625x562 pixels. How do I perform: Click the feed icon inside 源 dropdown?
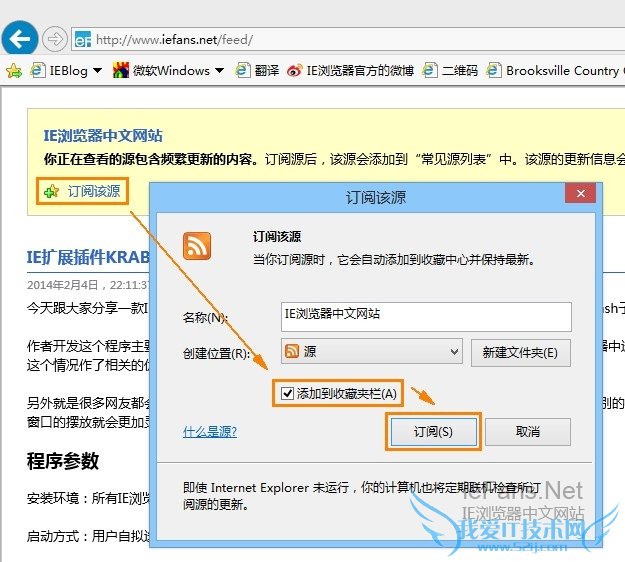(x=292, y=351)
